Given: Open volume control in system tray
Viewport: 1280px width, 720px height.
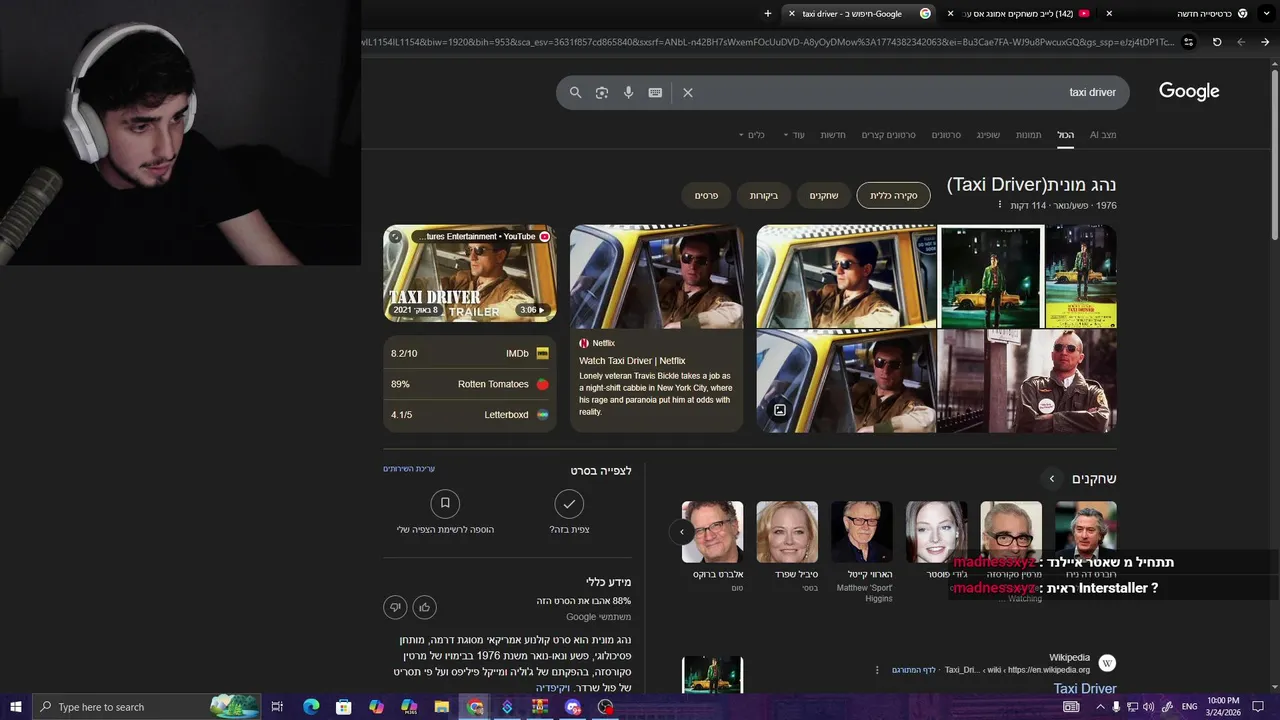Looking at the screenshot, I should [x=1148, y=707].
